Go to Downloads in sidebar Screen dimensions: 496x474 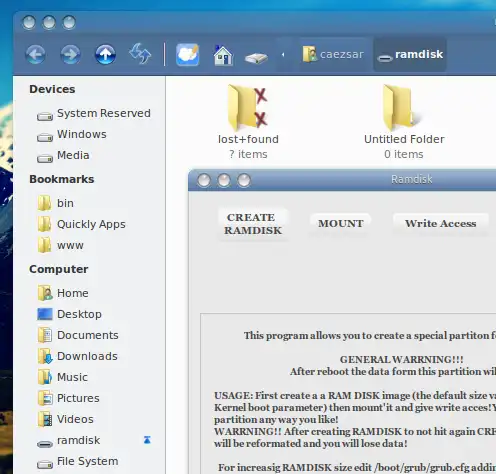pyautogui.click(x=78, y=356)
